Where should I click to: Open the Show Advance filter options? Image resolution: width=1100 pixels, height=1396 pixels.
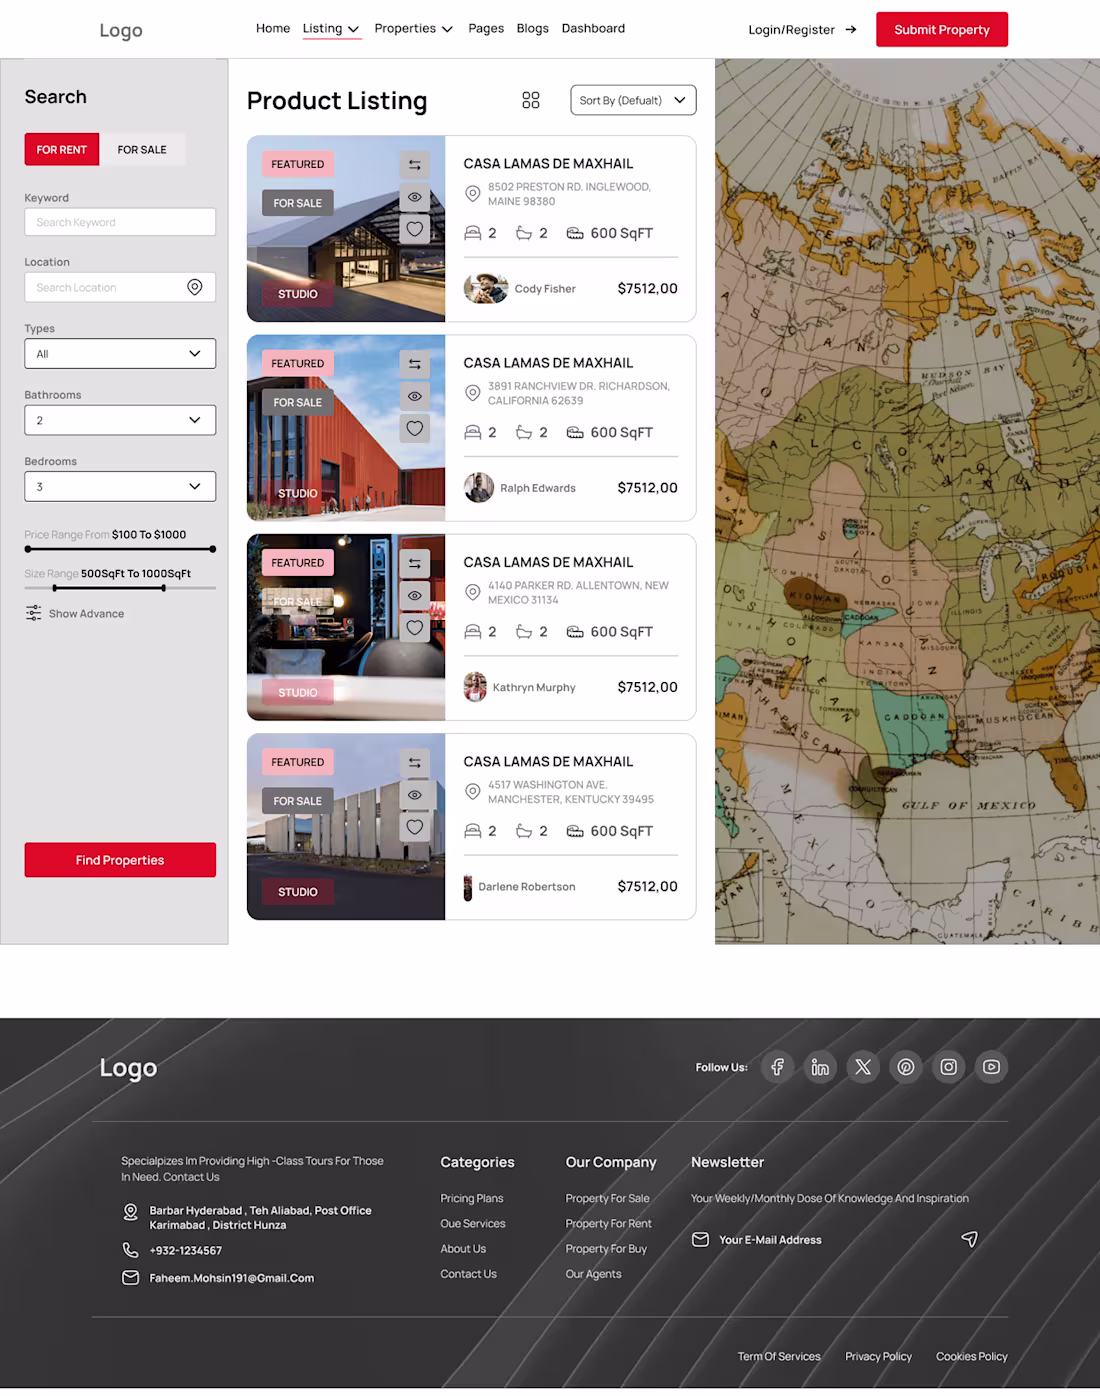click(x=75, y=613)
